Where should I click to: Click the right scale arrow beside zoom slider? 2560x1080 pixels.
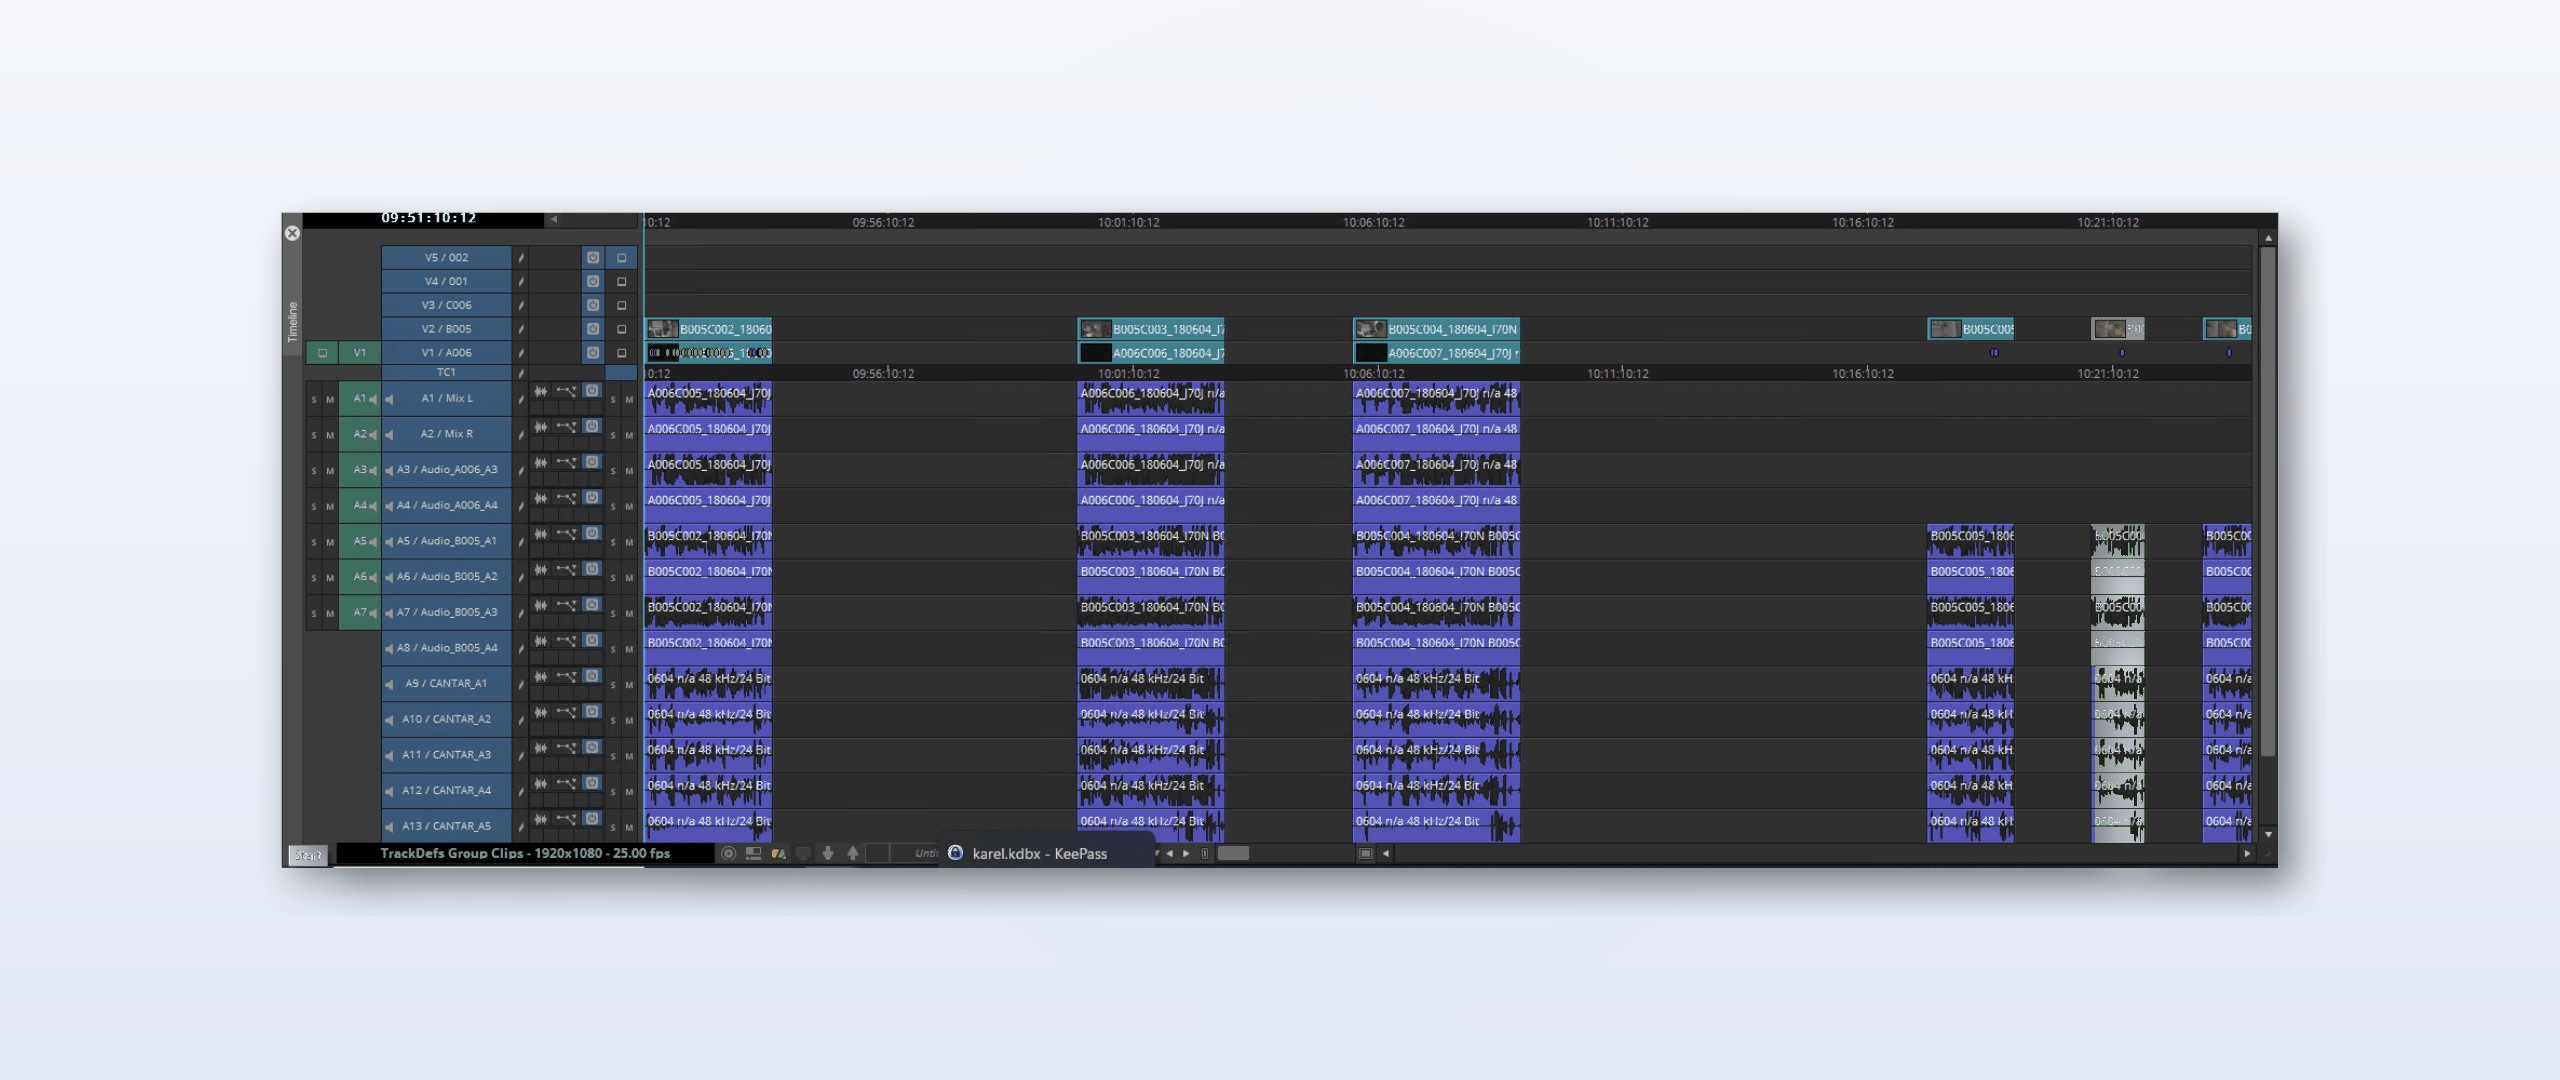click(x=1186, y=853)
